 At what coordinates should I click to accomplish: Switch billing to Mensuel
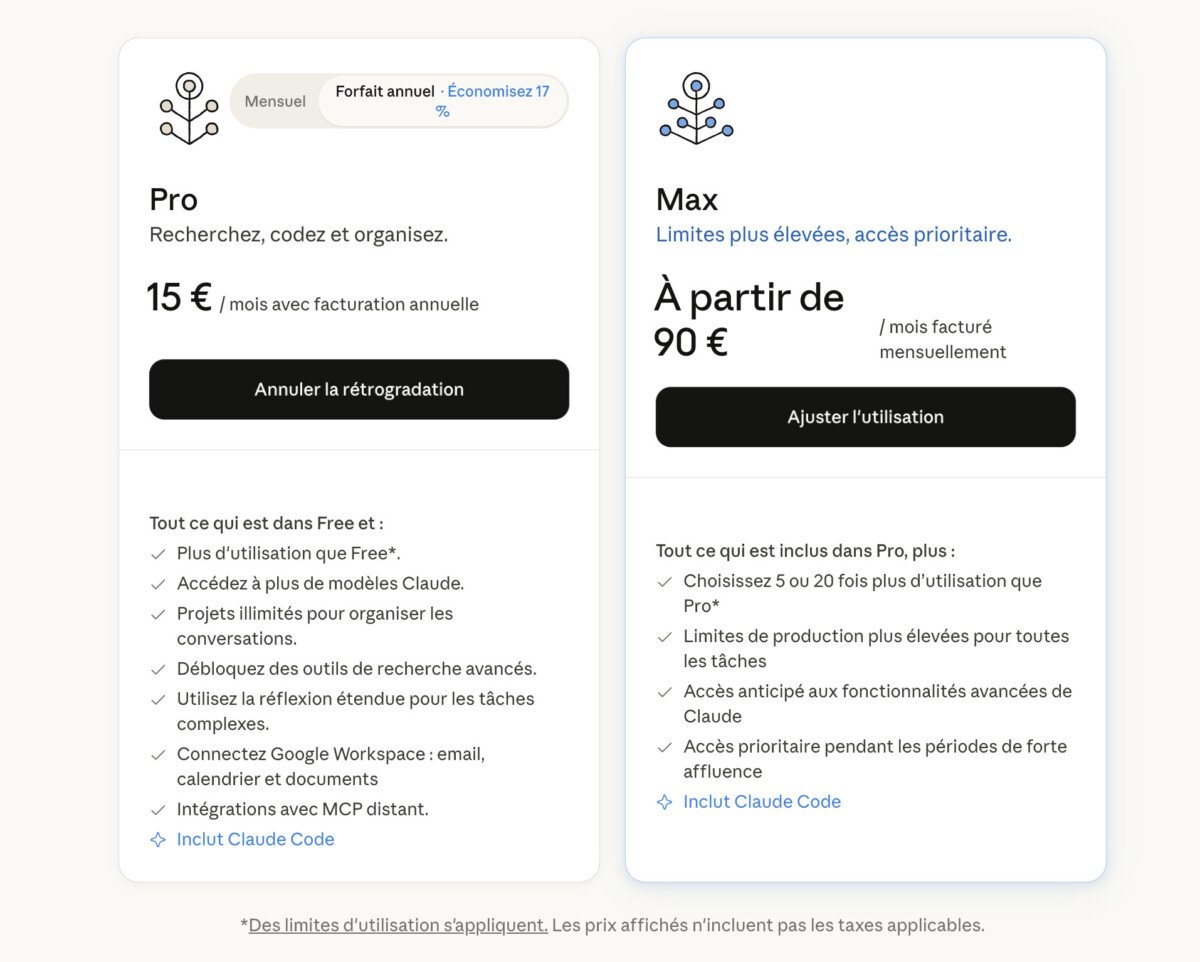point(275,101)
